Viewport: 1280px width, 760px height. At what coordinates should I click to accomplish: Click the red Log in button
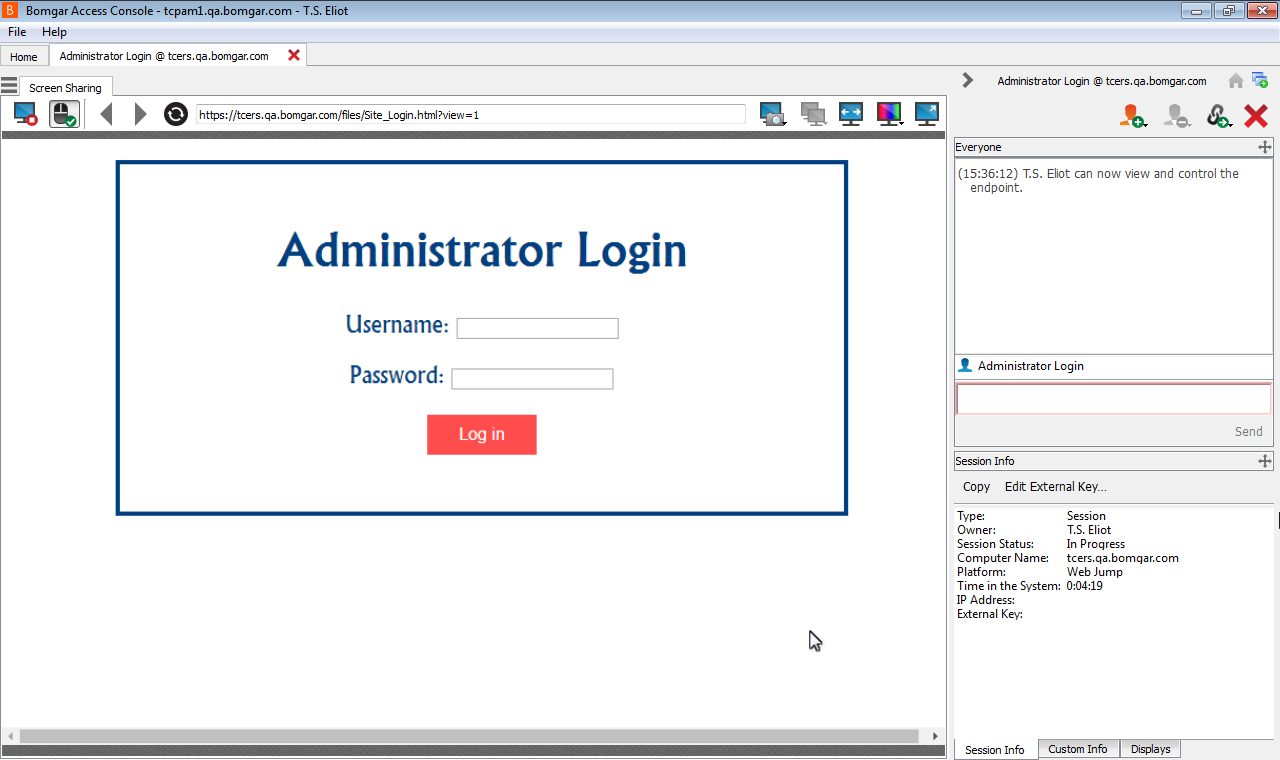point(482,435)
